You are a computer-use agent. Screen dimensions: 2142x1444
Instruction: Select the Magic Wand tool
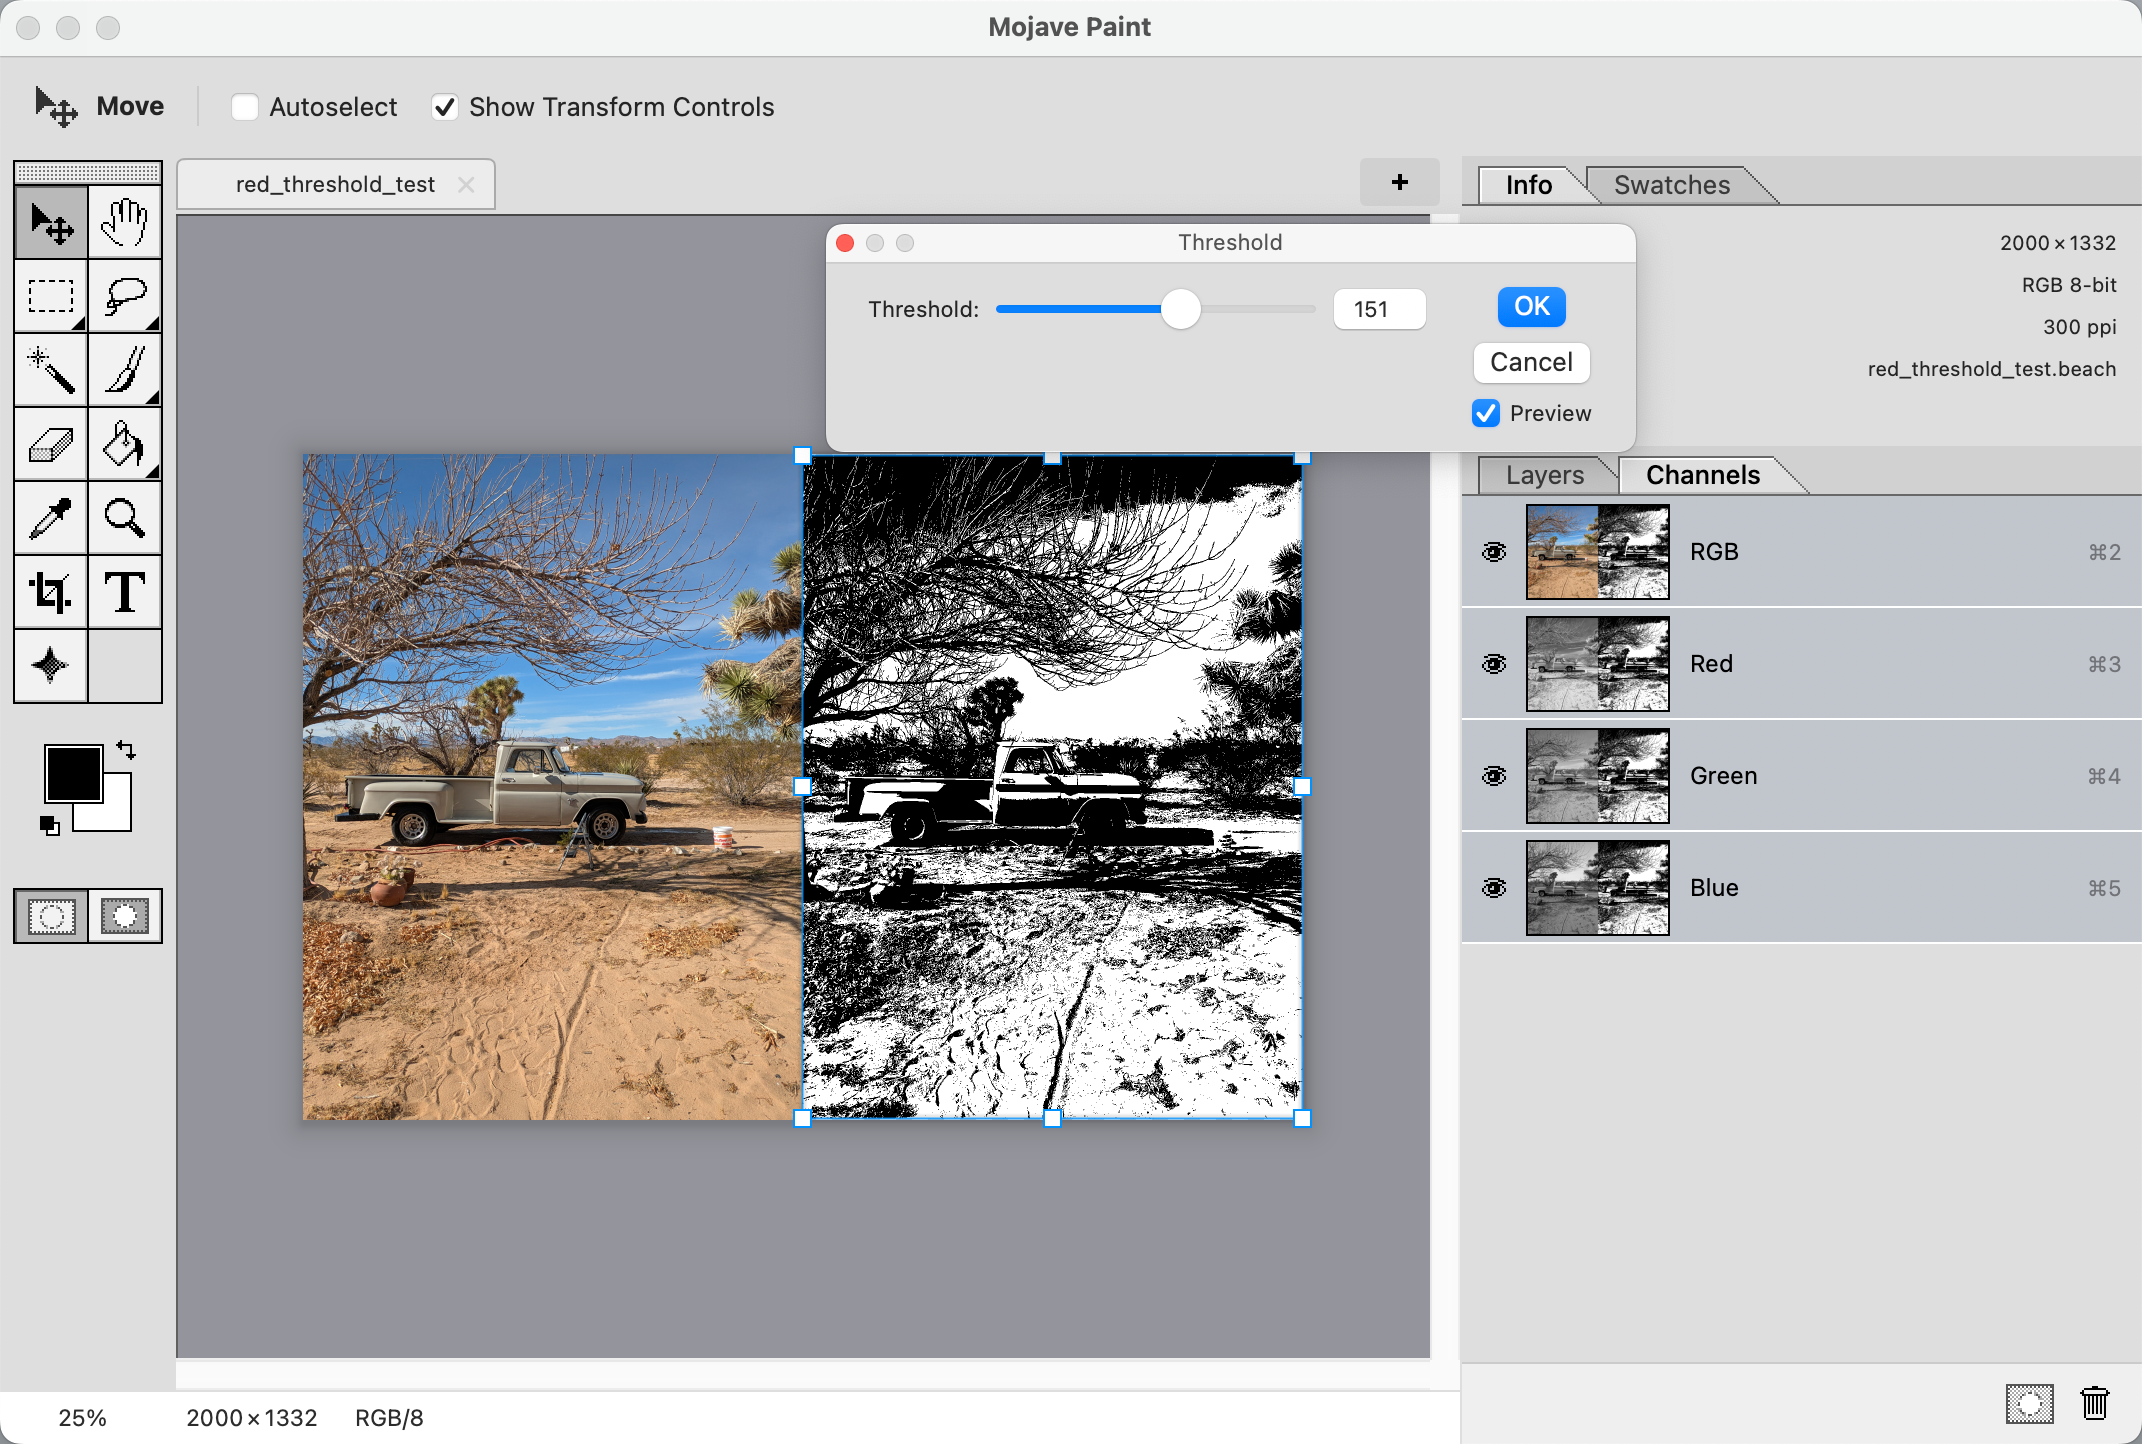pos(51,370)
